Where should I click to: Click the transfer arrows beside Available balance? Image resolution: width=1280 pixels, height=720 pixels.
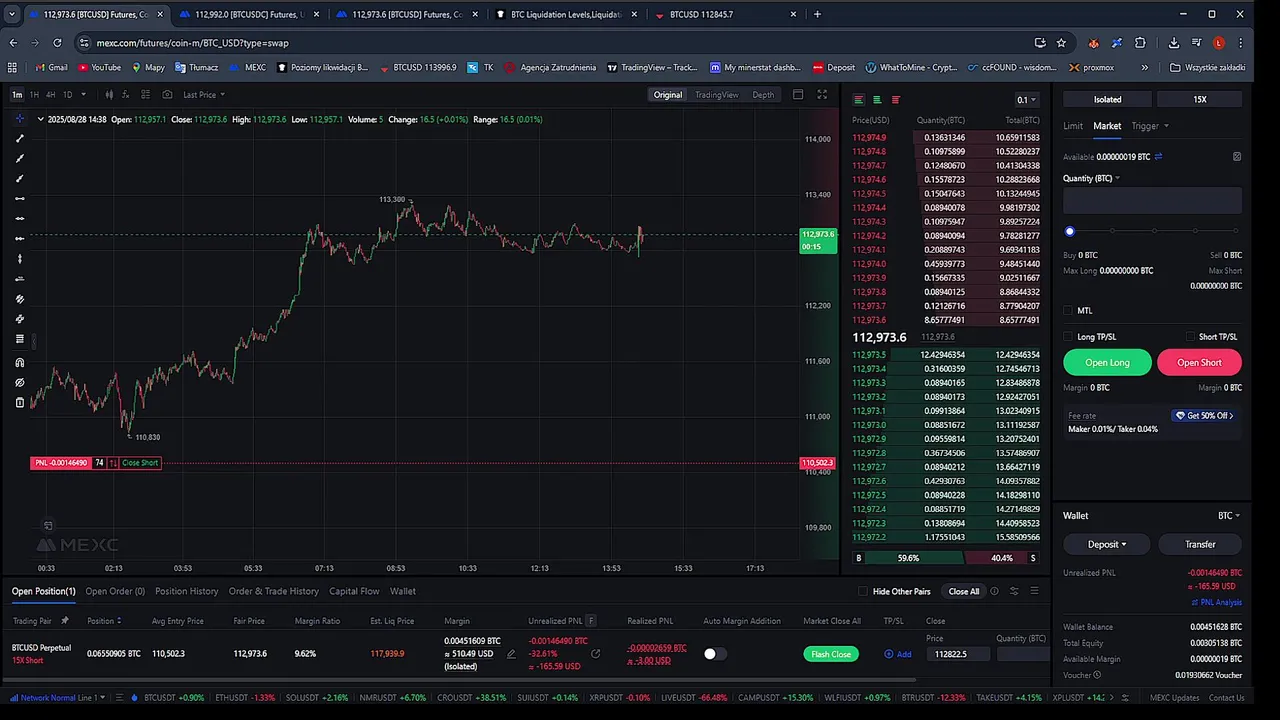click(1159, 157)
